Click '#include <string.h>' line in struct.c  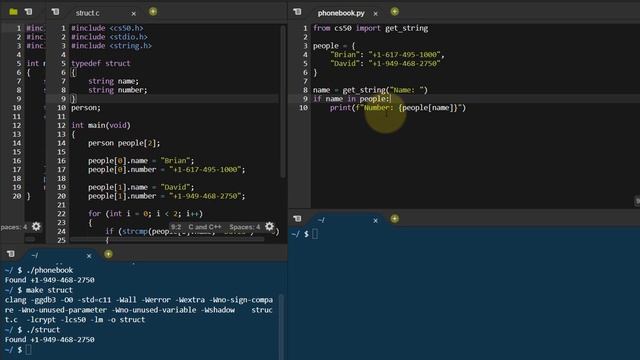[111, 46]
